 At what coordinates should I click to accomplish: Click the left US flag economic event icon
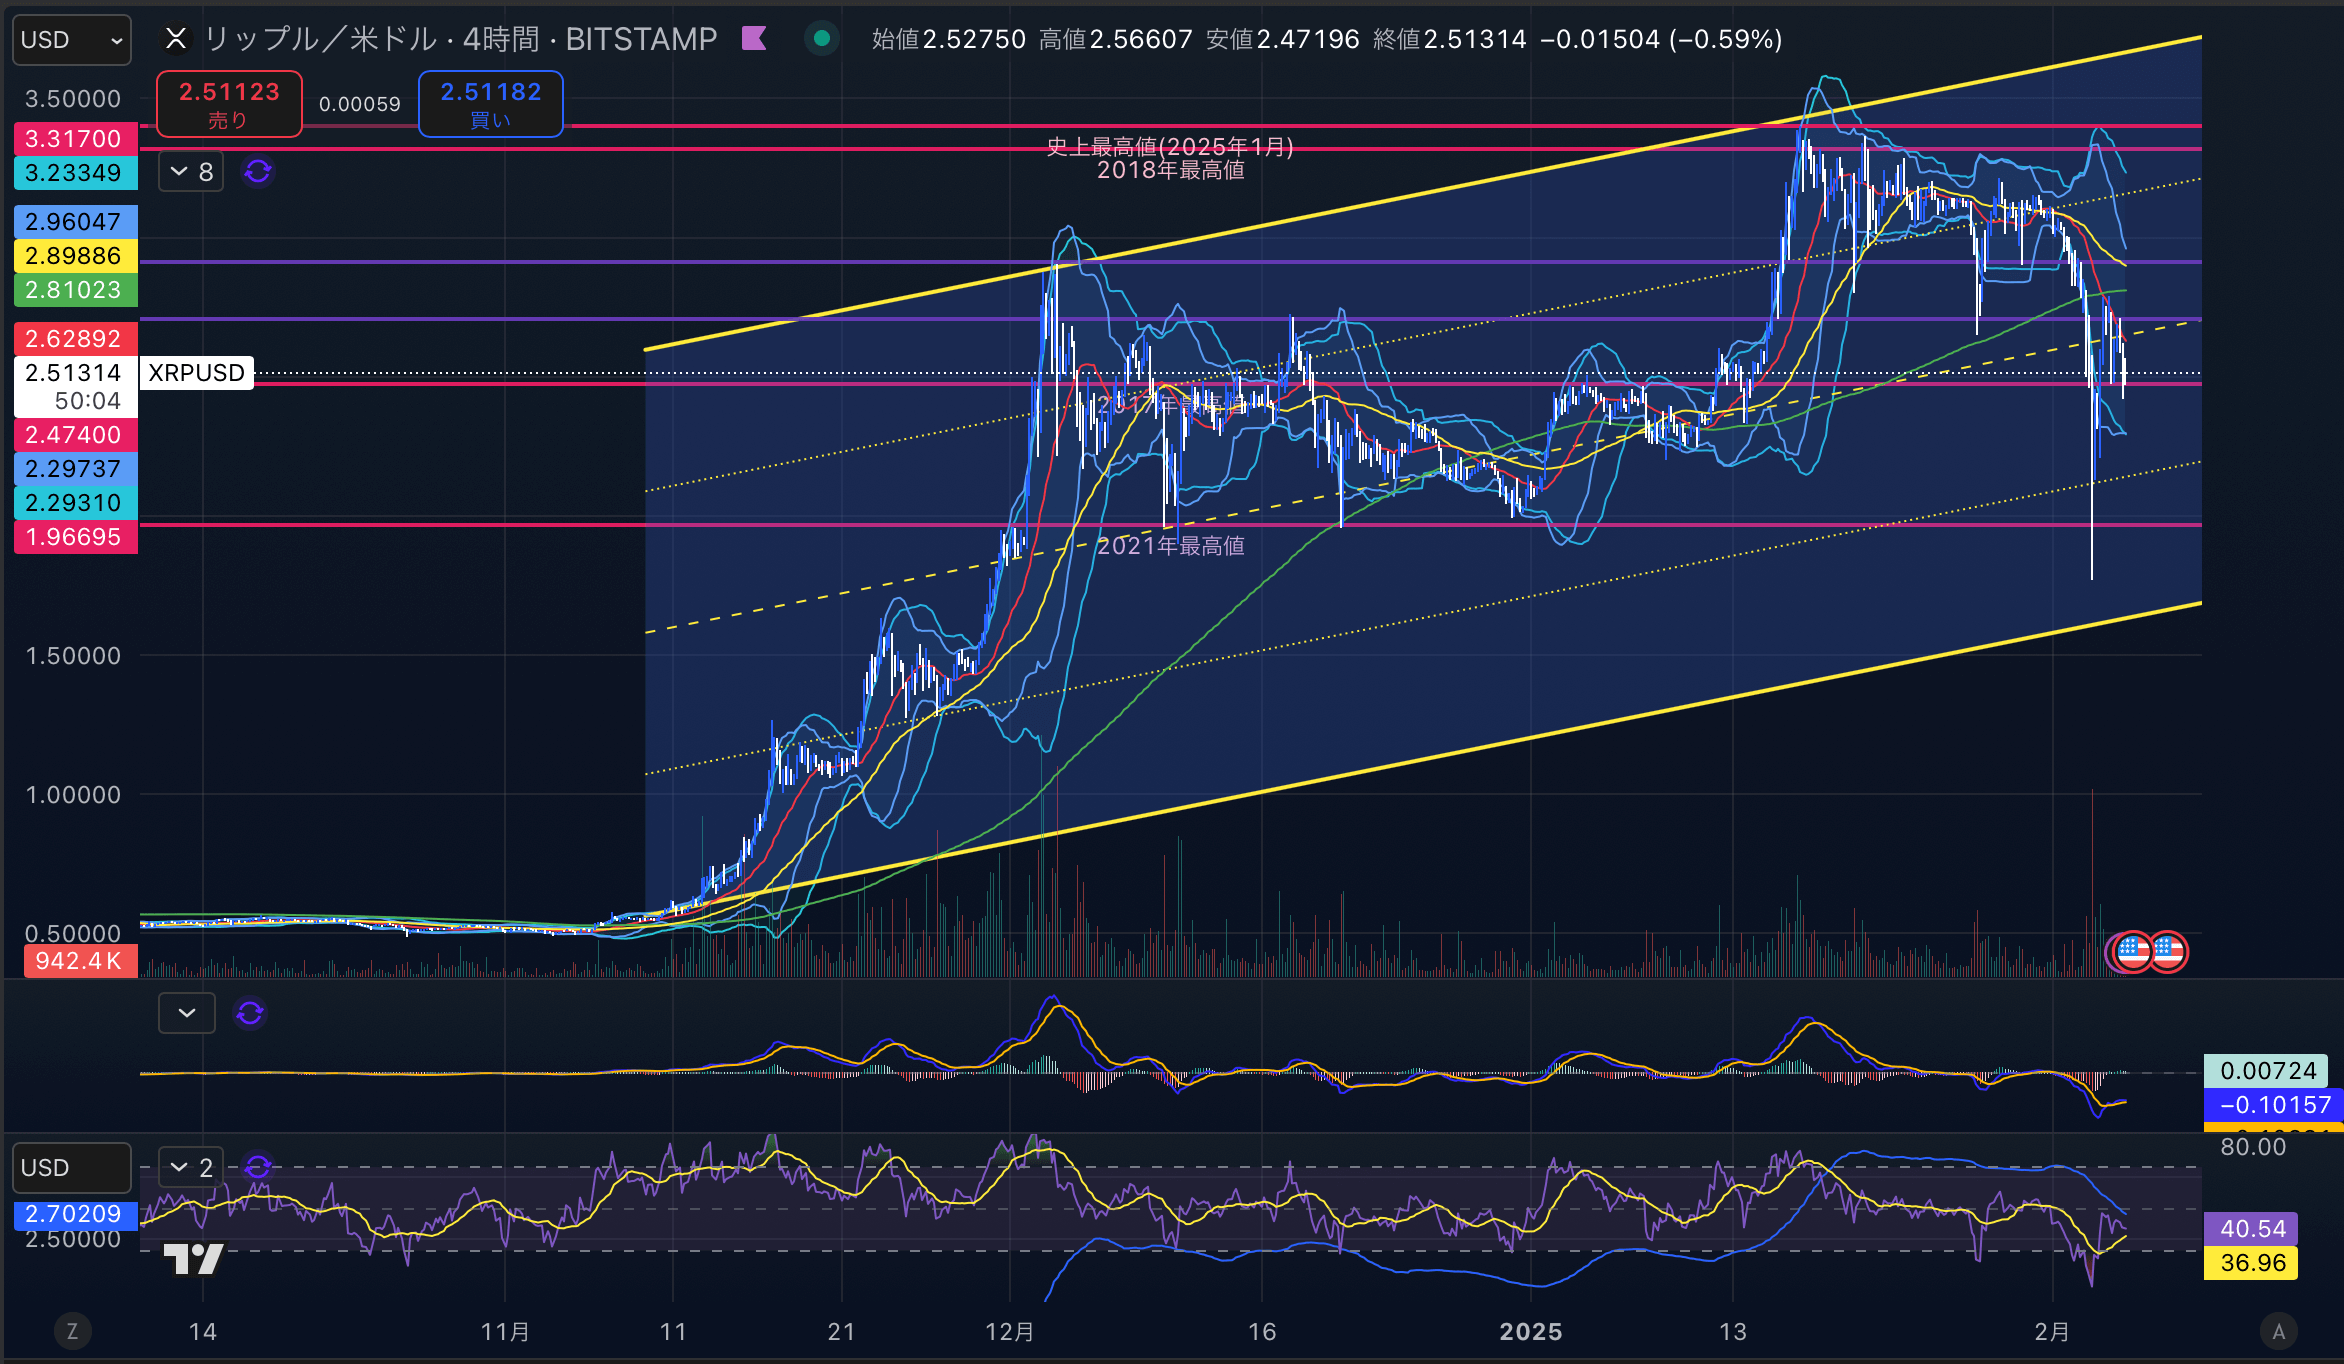point(2131,951)
